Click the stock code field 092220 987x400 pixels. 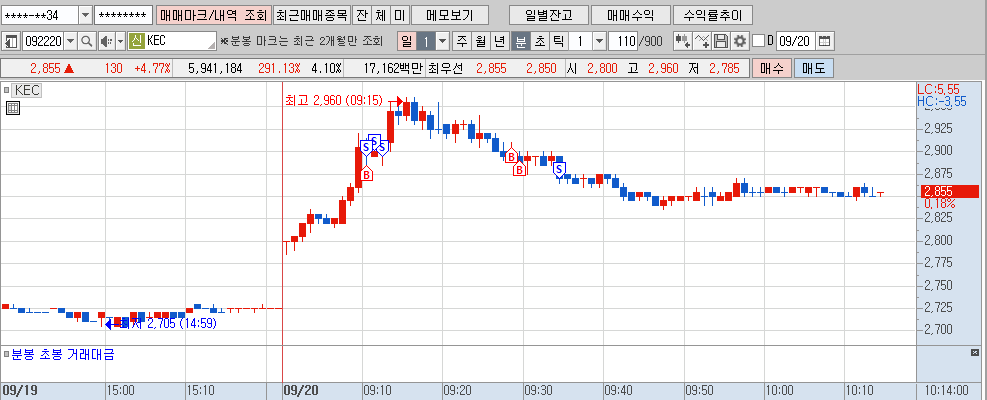pos(43,42)
